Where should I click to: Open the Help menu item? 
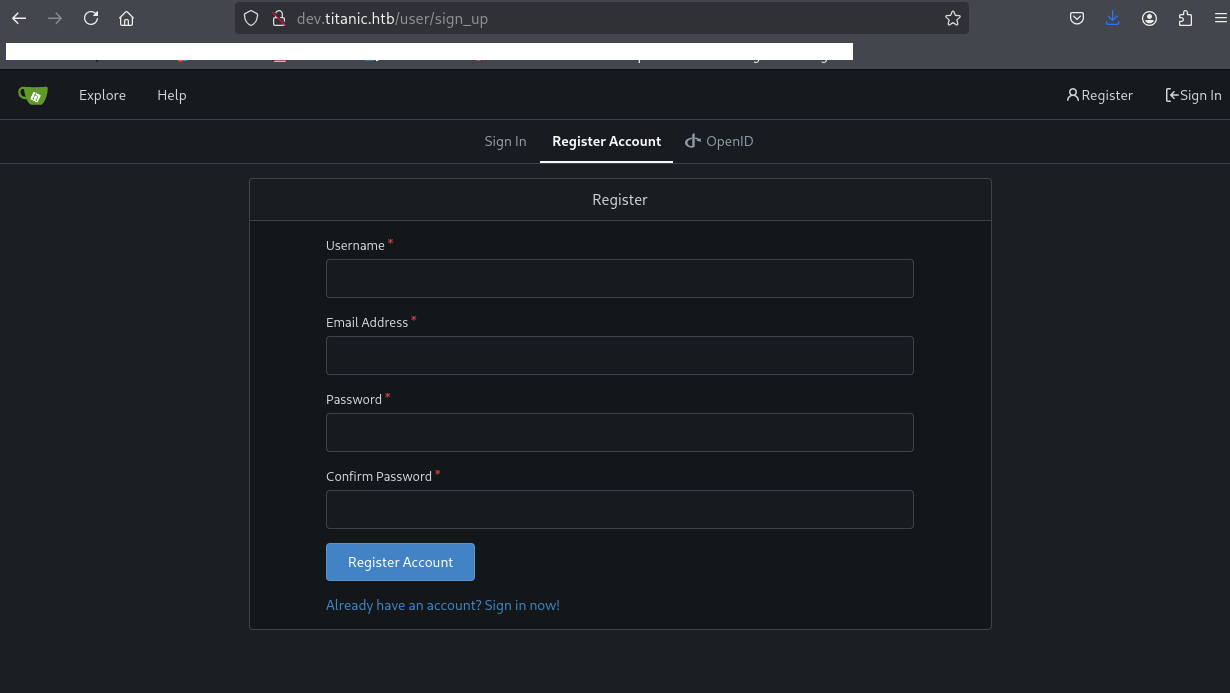[171, 95]
